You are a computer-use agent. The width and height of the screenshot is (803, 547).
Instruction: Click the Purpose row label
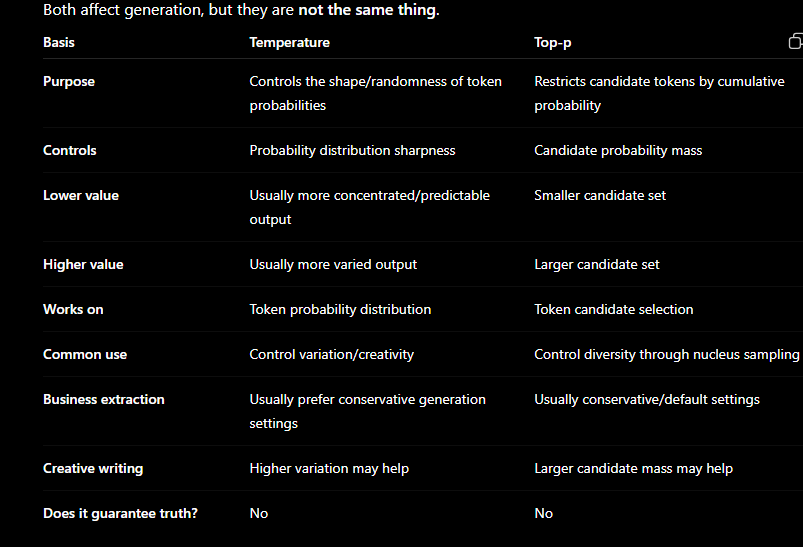69,81
